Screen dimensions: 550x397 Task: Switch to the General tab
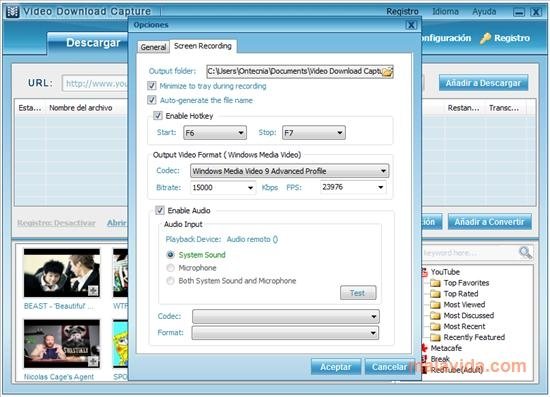[x=153, y=47]
